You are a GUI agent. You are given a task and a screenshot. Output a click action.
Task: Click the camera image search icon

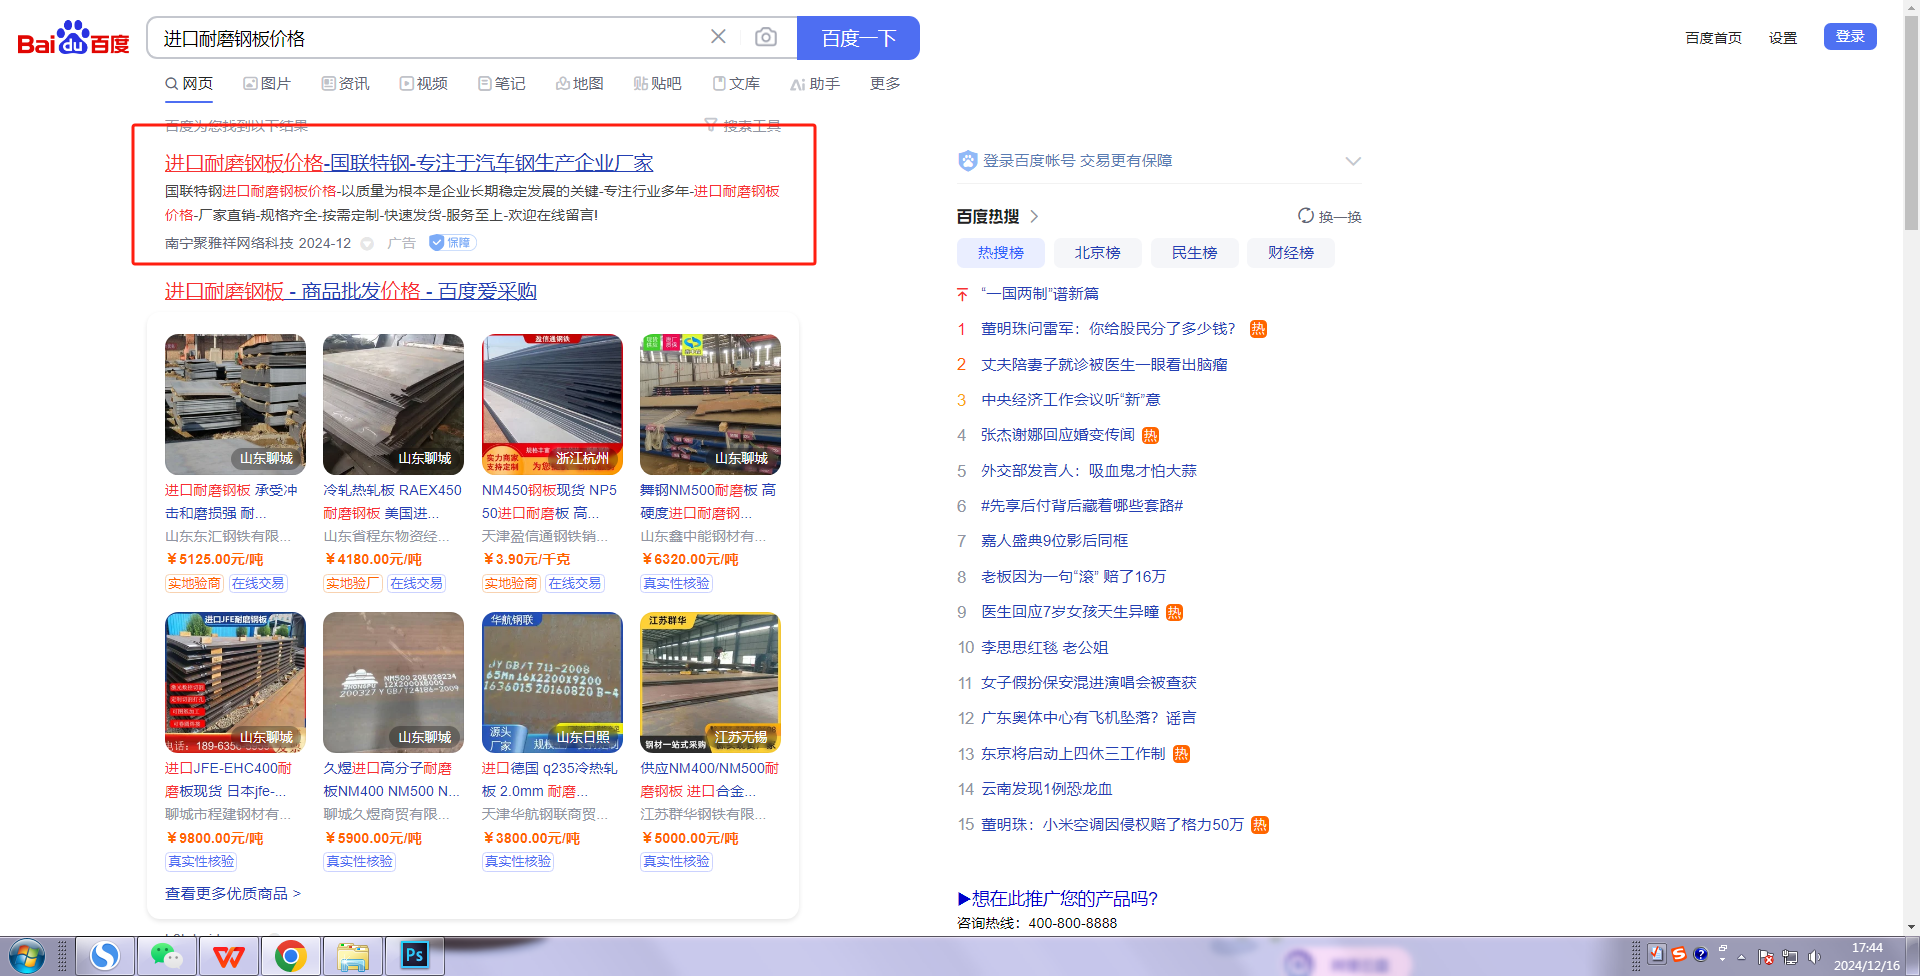click(x=766, y=38)
